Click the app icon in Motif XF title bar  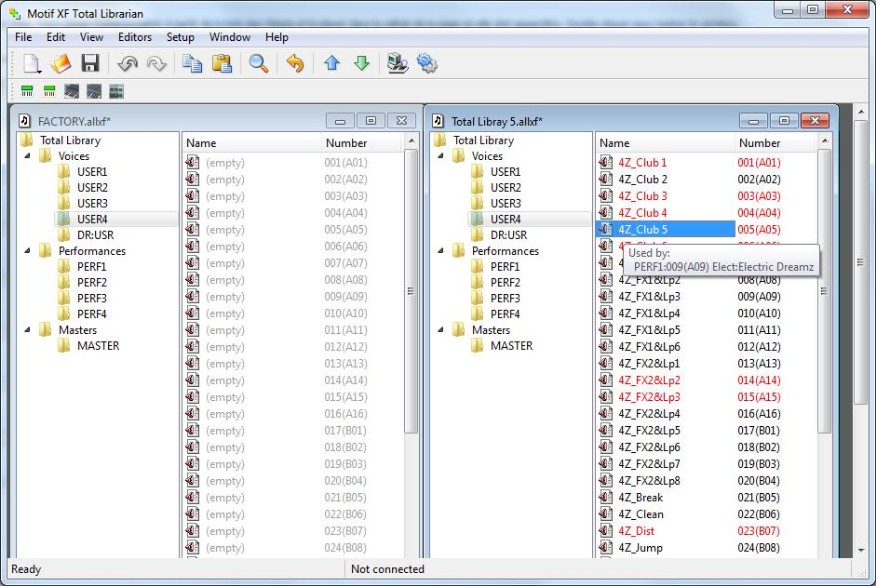coord(15,13)
